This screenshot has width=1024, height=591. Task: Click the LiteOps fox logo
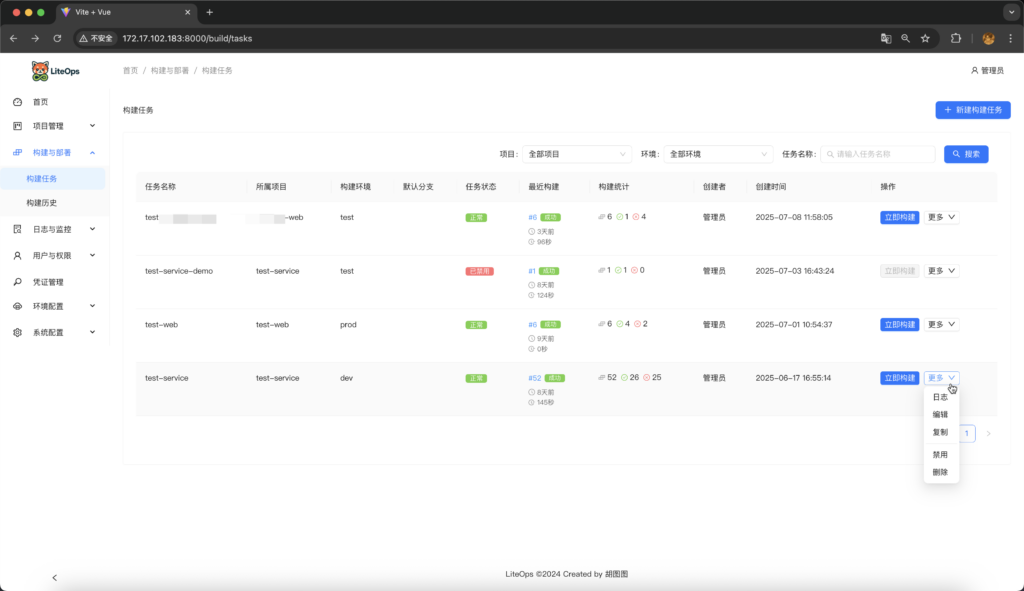[x=40, y=71]
